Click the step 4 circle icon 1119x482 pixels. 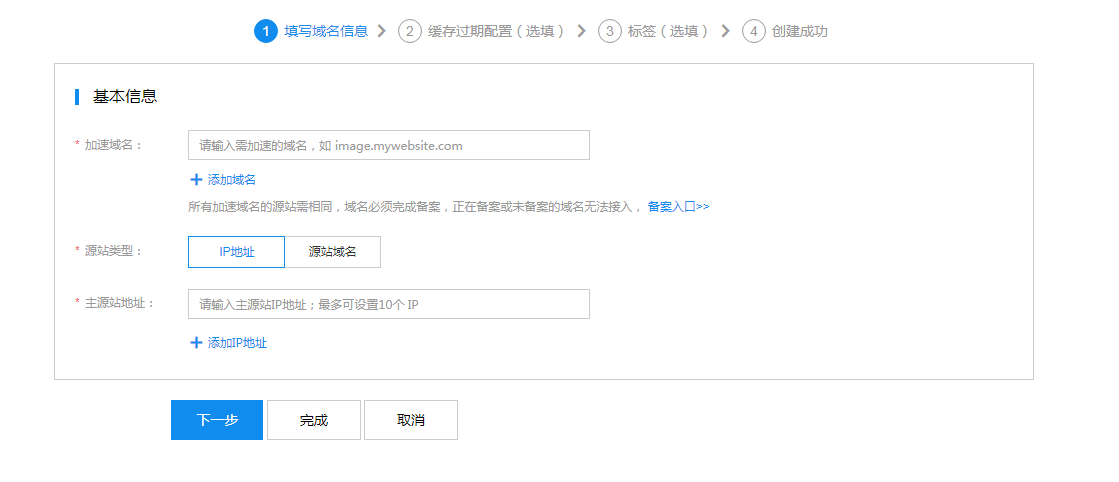coord(754,31)
